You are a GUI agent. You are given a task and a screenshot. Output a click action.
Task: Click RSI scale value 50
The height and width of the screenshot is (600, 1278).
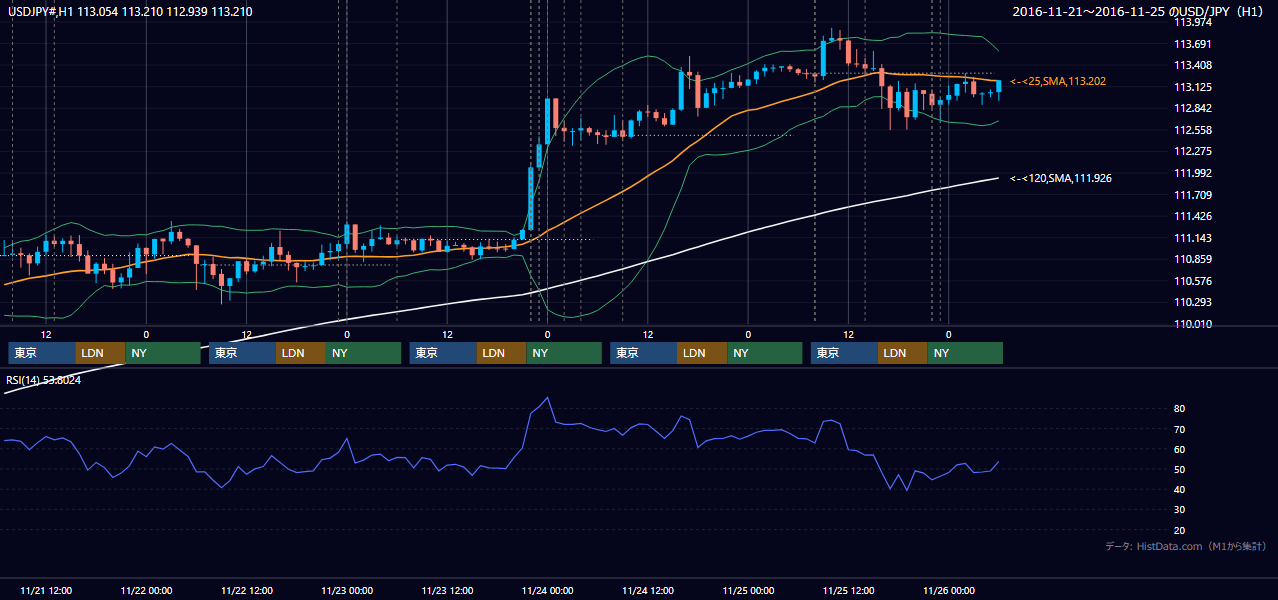point(1180,469)
